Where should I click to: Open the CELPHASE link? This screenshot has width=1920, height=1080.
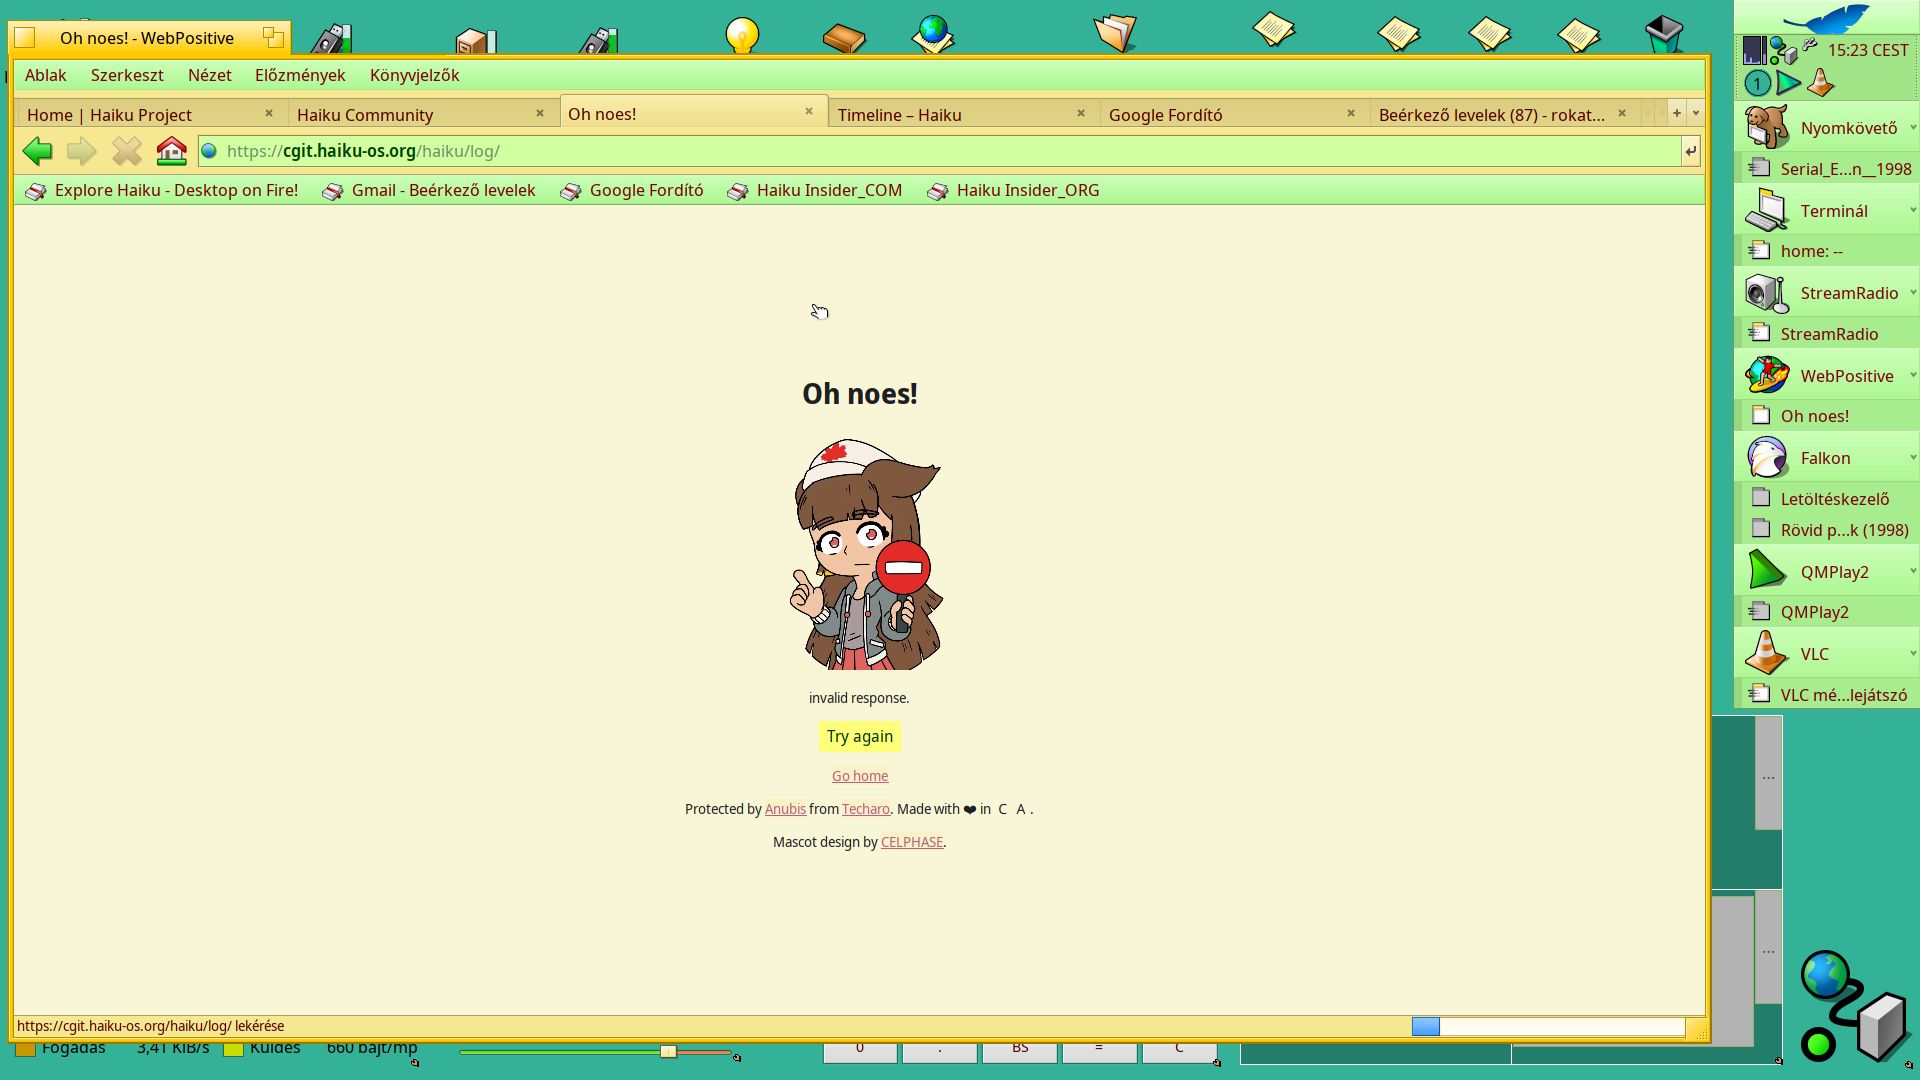[912, 842]
